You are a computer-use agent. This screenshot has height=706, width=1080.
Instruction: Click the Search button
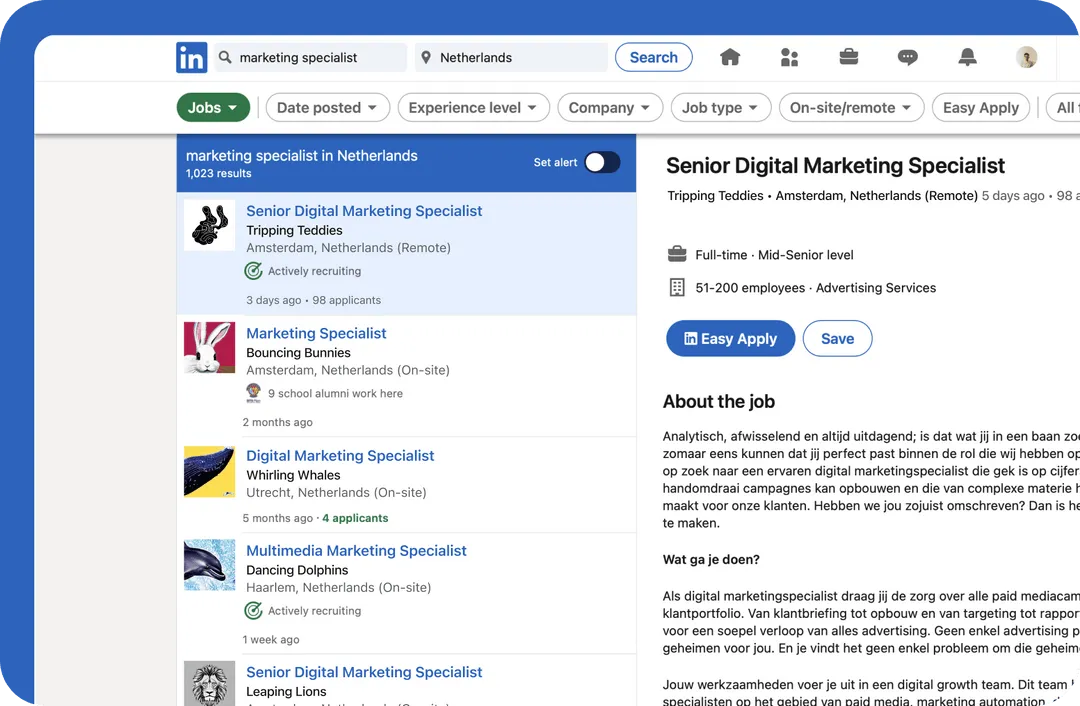pos(654,57)
